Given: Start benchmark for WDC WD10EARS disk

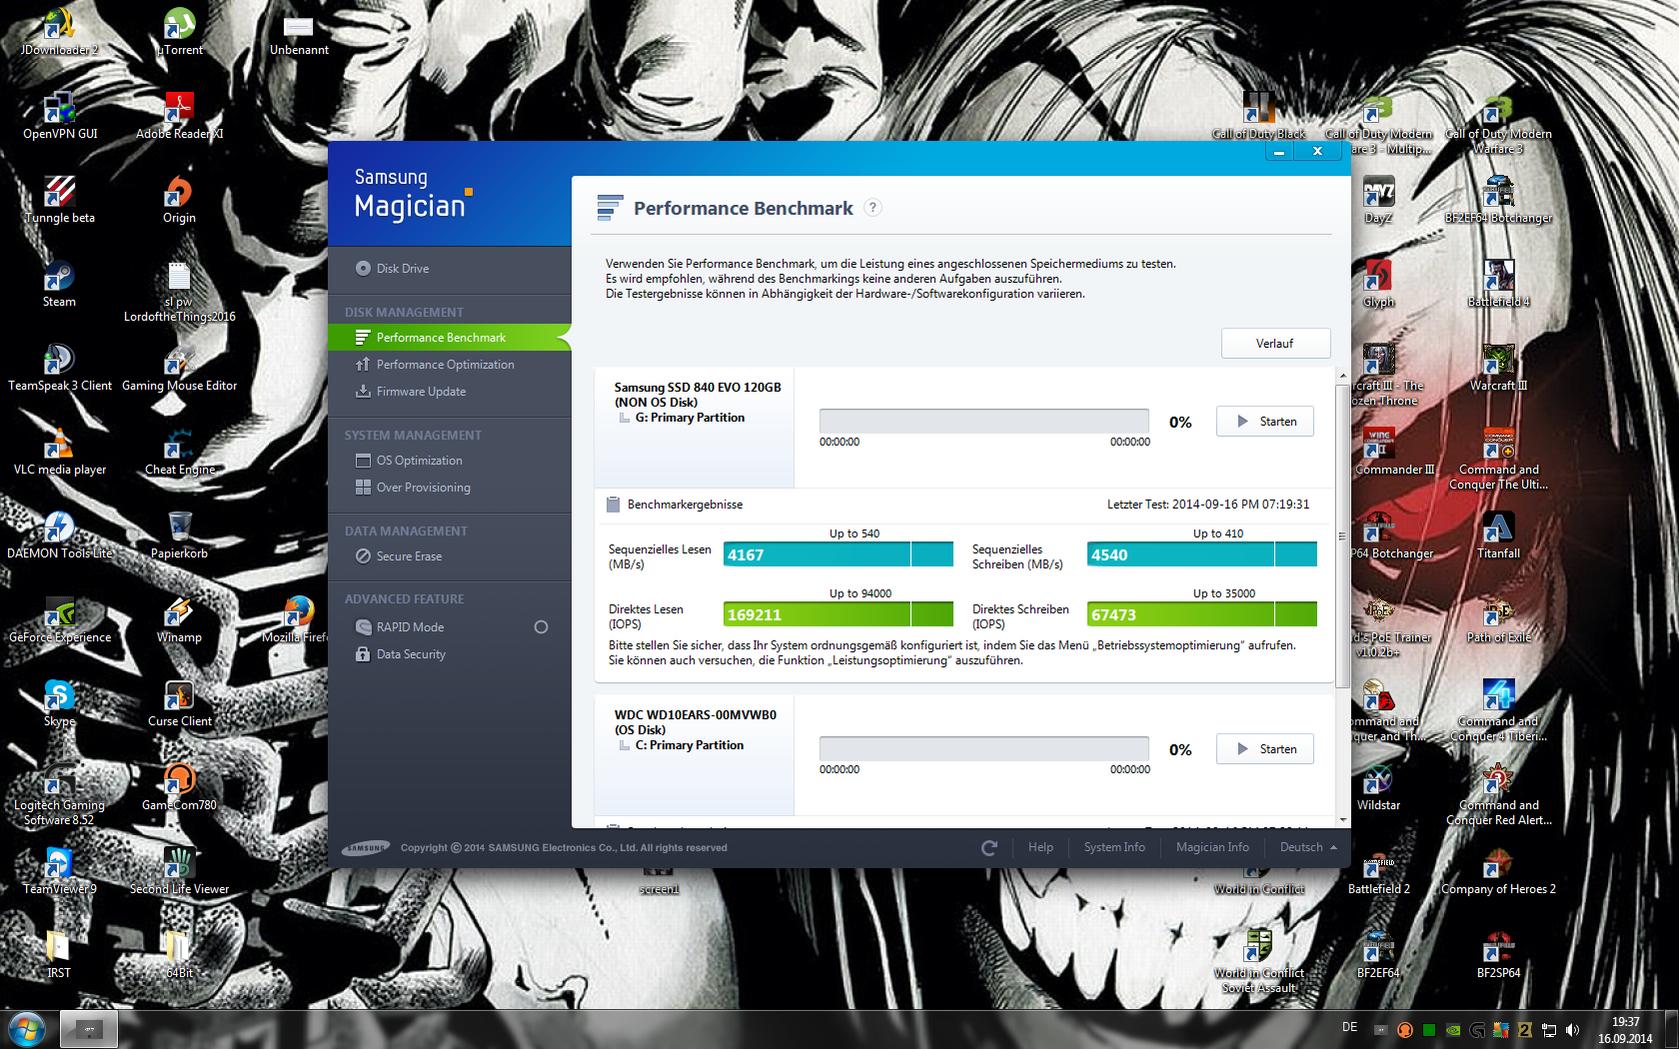Looking at the screenshot, I should click(x=1265, y=749).
